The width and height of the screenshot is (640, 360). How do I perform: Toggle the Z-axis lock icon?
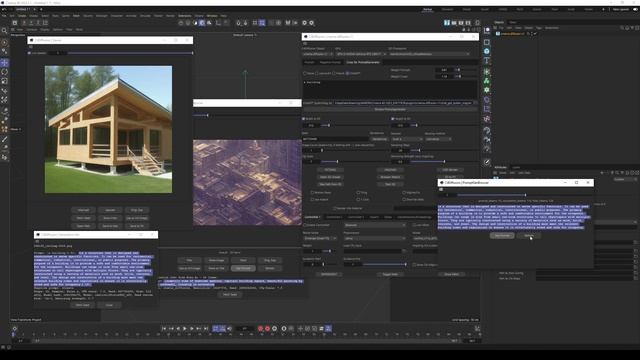[38, 23]
